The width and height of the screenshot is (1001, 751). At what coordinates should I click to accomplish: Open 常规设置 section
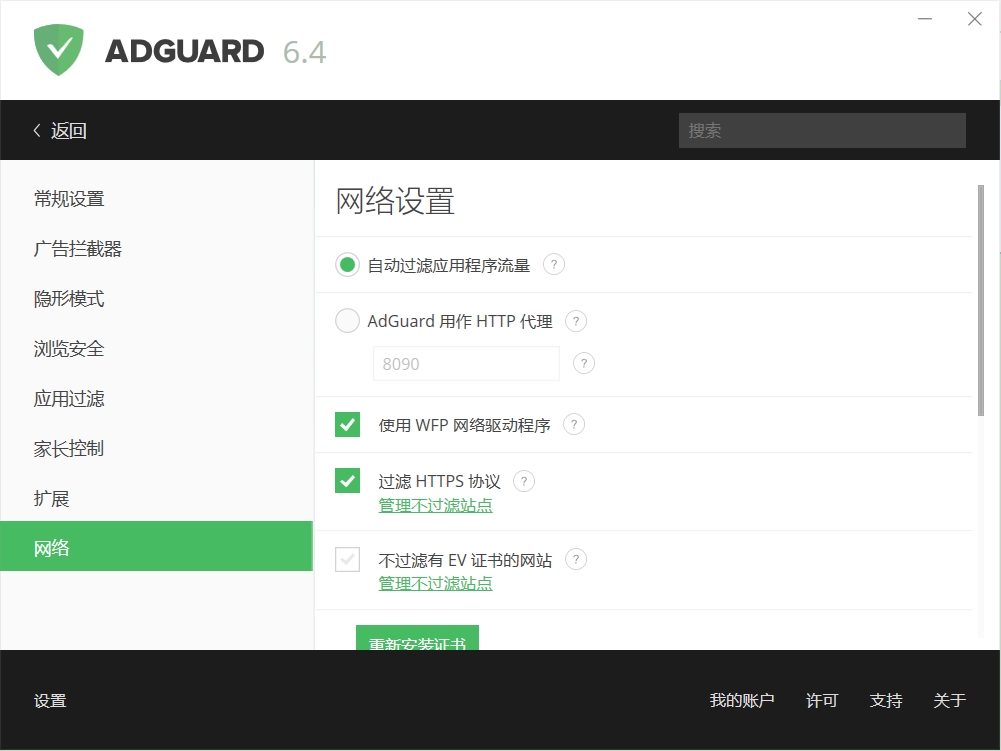[156, 199]
